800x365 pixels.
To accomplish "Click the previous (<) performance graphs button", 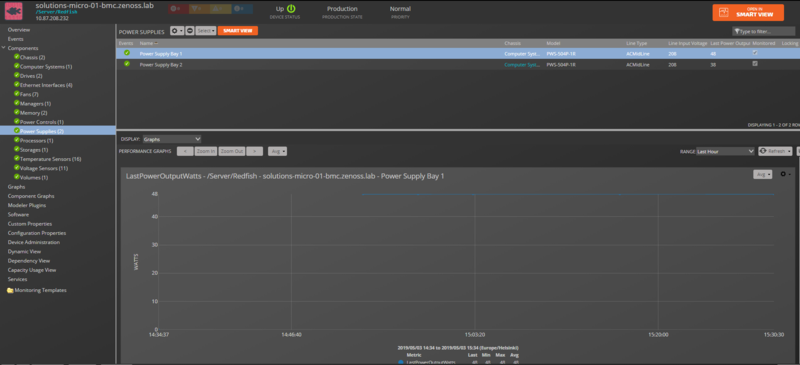I will (185, 151).
